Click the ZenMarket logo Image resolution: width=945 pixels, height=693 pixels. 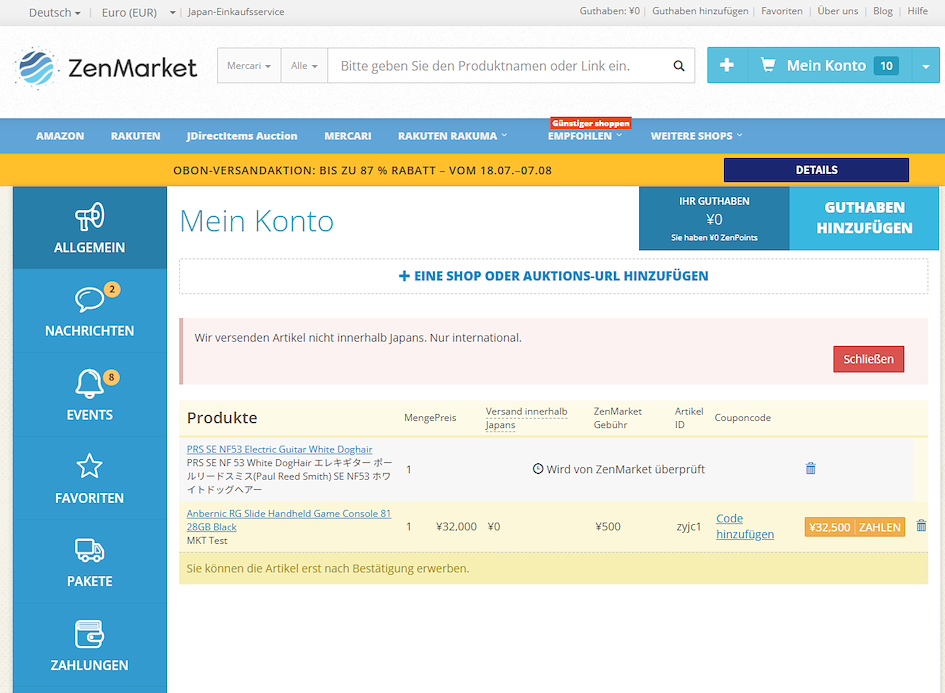106,67
